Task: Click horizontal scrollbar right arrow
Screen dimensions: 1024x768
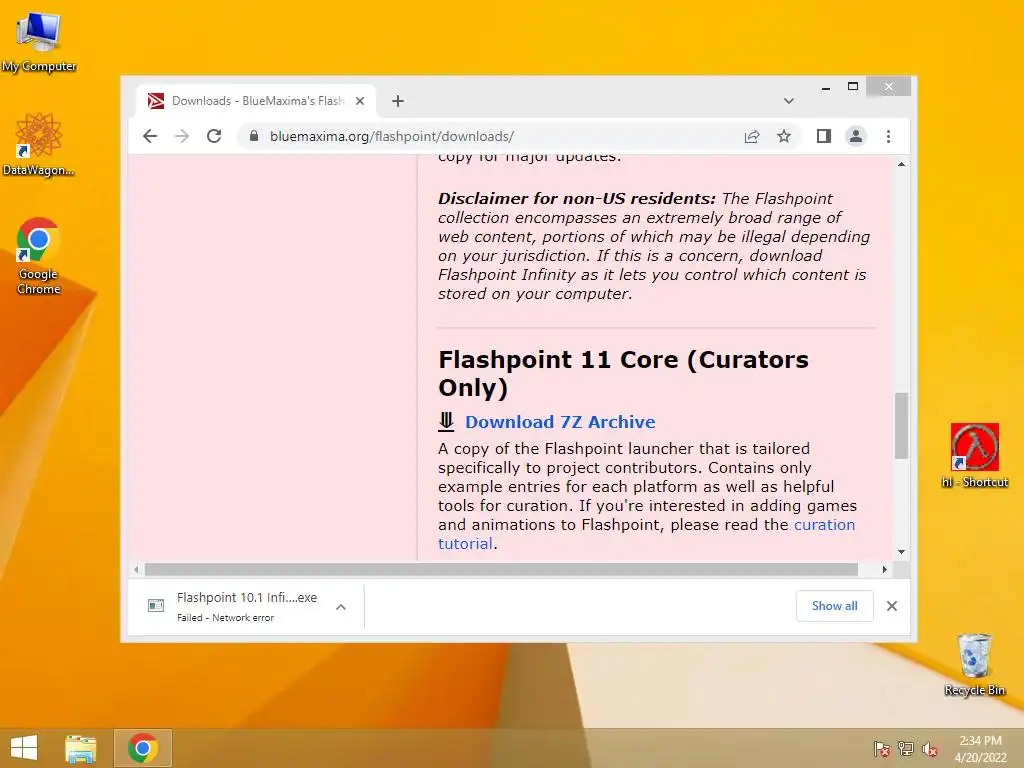Action: point(884,569)
